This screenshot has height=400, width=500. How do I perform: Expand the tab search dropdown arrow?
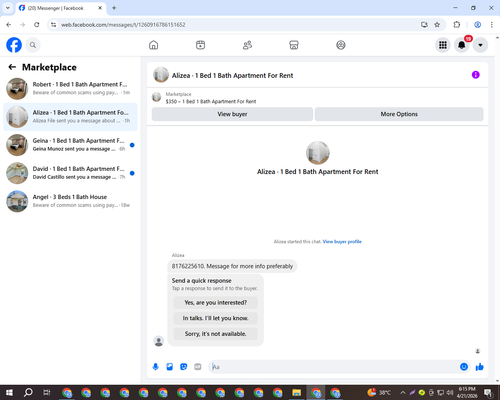coord(8,8)
